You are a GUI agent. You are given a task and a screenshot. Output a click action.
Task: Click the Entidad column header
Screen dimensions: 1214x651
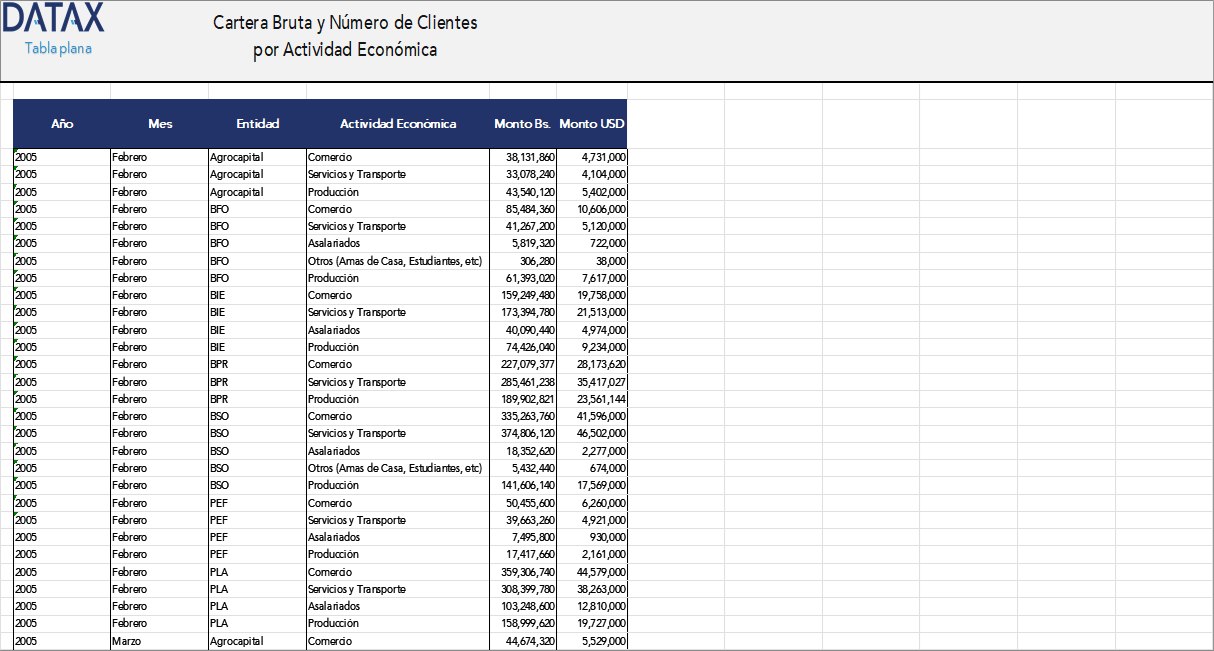257,124
